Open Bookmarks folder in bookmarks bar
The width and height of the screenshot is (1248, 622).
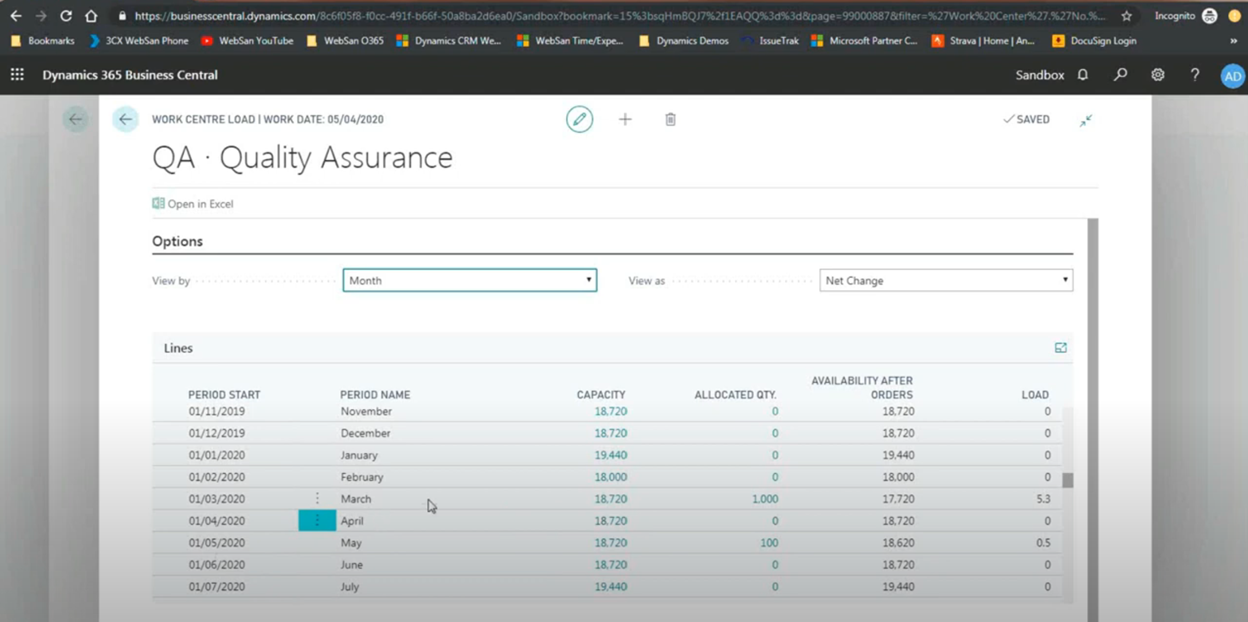tap(42, 41)
